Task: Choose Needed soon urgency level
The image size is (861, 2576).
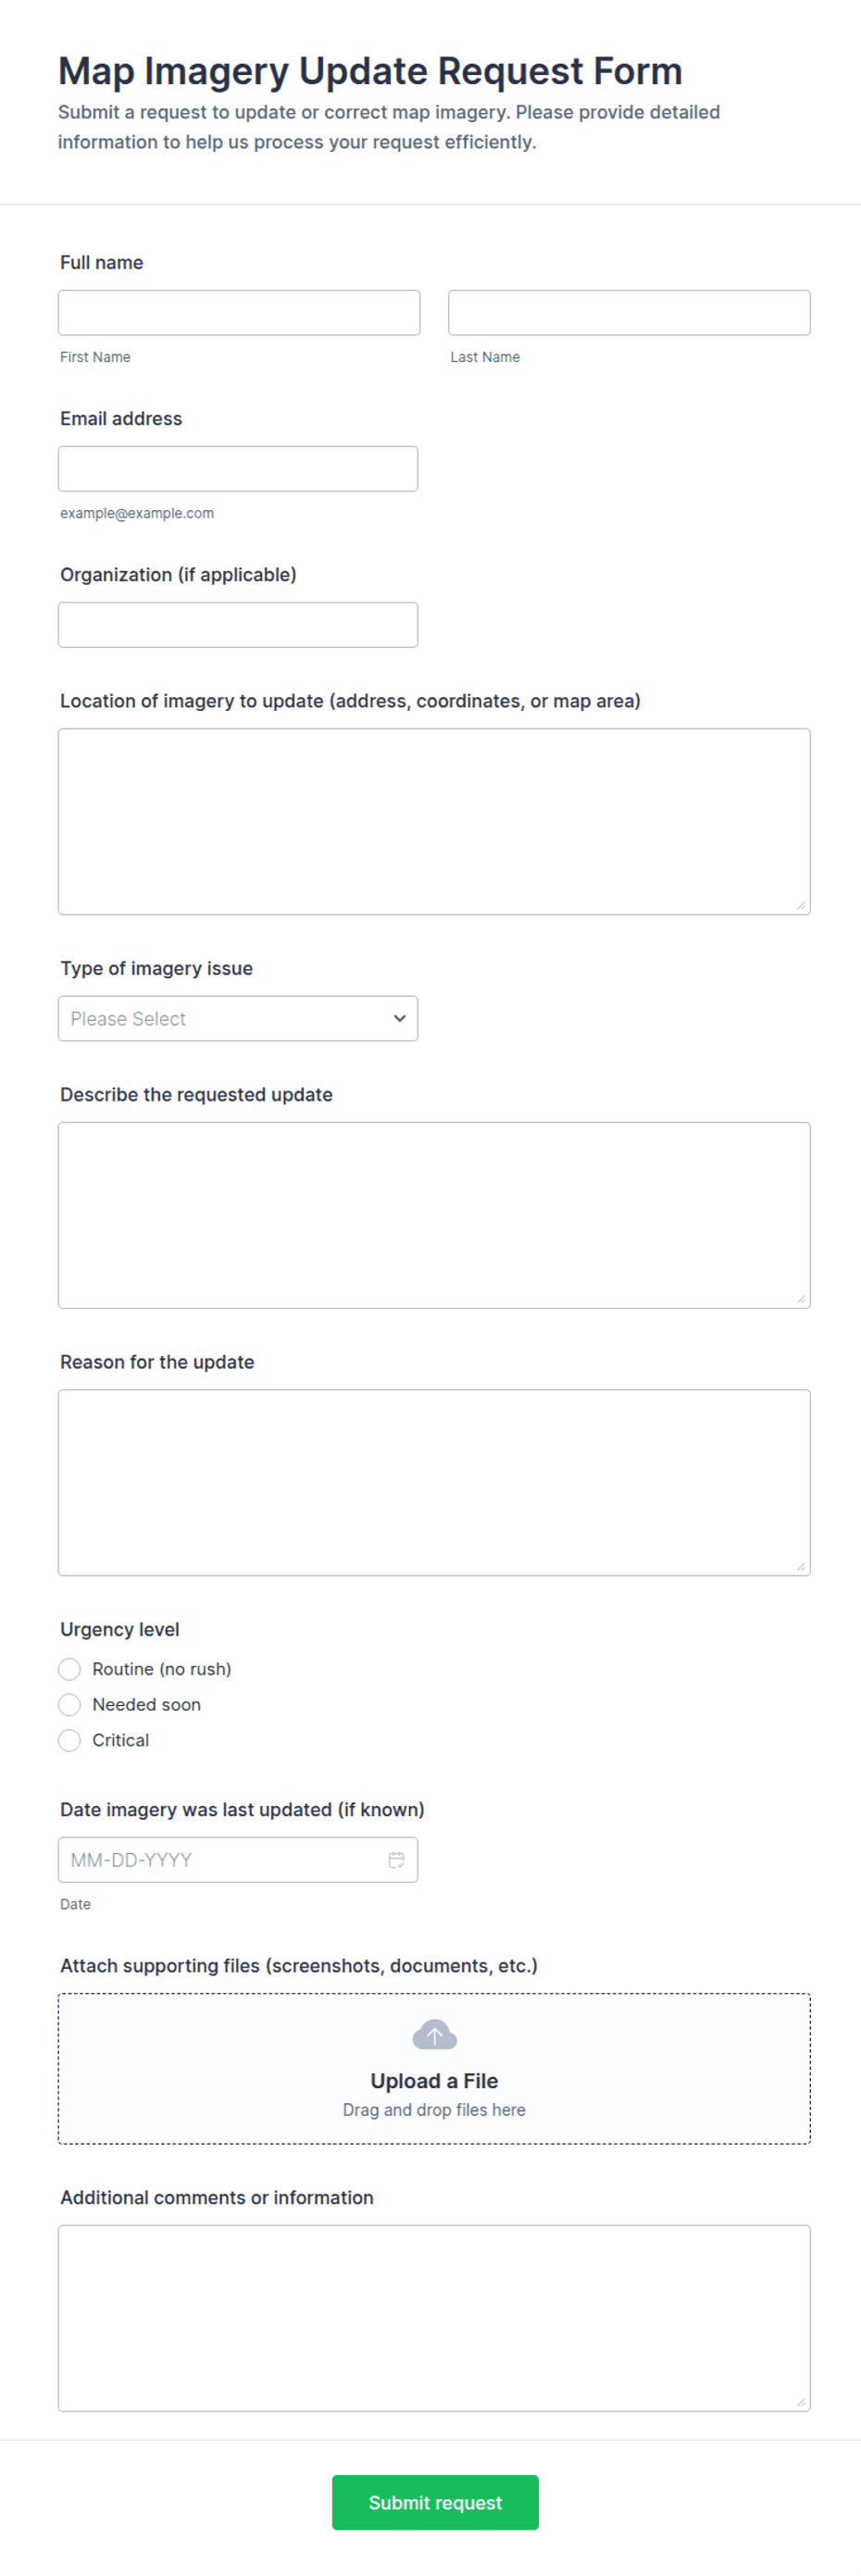Action: coord(69,1704)
